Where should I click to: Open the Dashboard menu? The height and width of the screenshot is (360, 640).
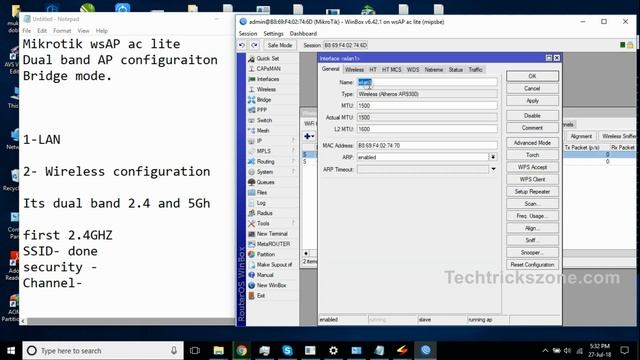point(303,33)
